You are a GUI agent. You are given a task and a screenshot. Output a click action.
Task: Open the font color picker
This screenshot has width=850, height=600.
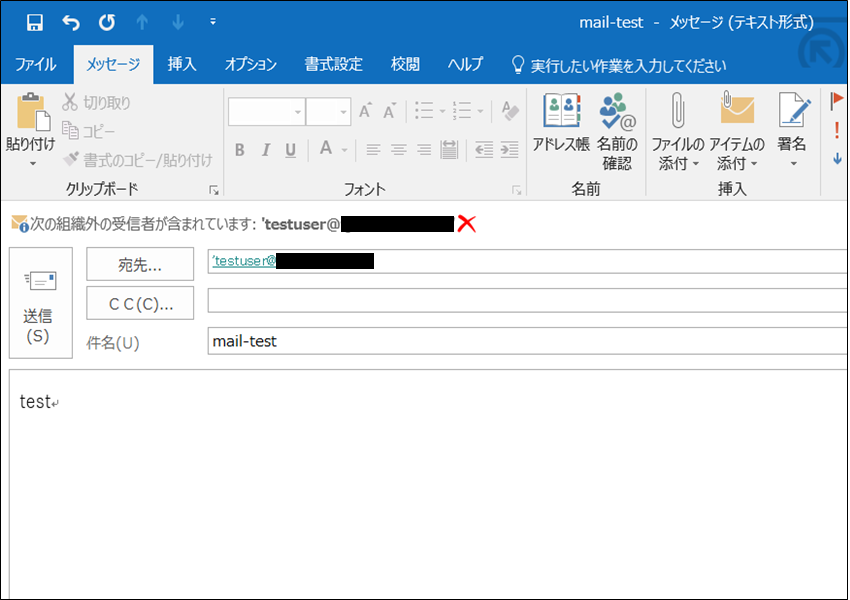pos(344,150)
